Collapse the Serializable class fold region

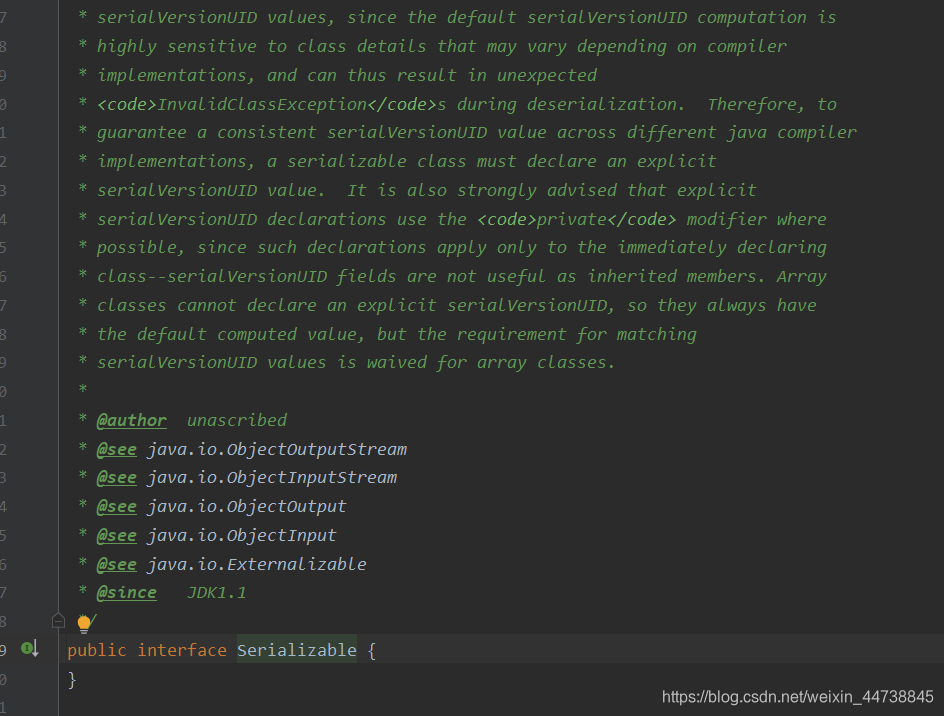(57, 621)
